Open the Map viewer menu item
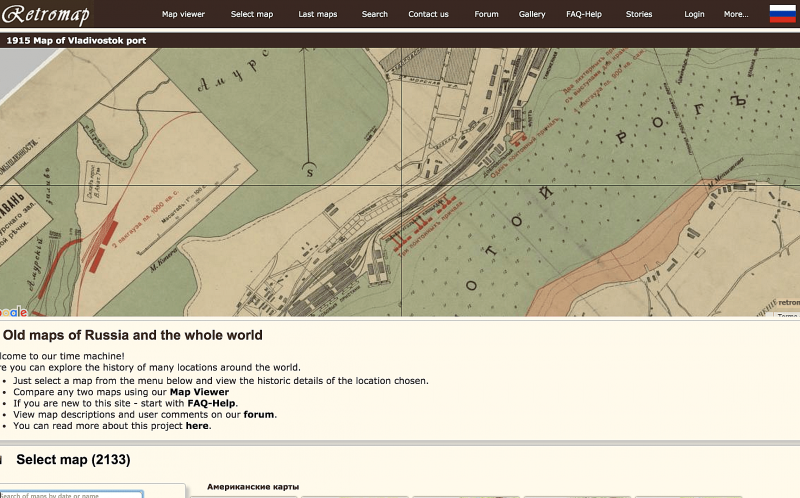800x498 pixels. (183, 14)
